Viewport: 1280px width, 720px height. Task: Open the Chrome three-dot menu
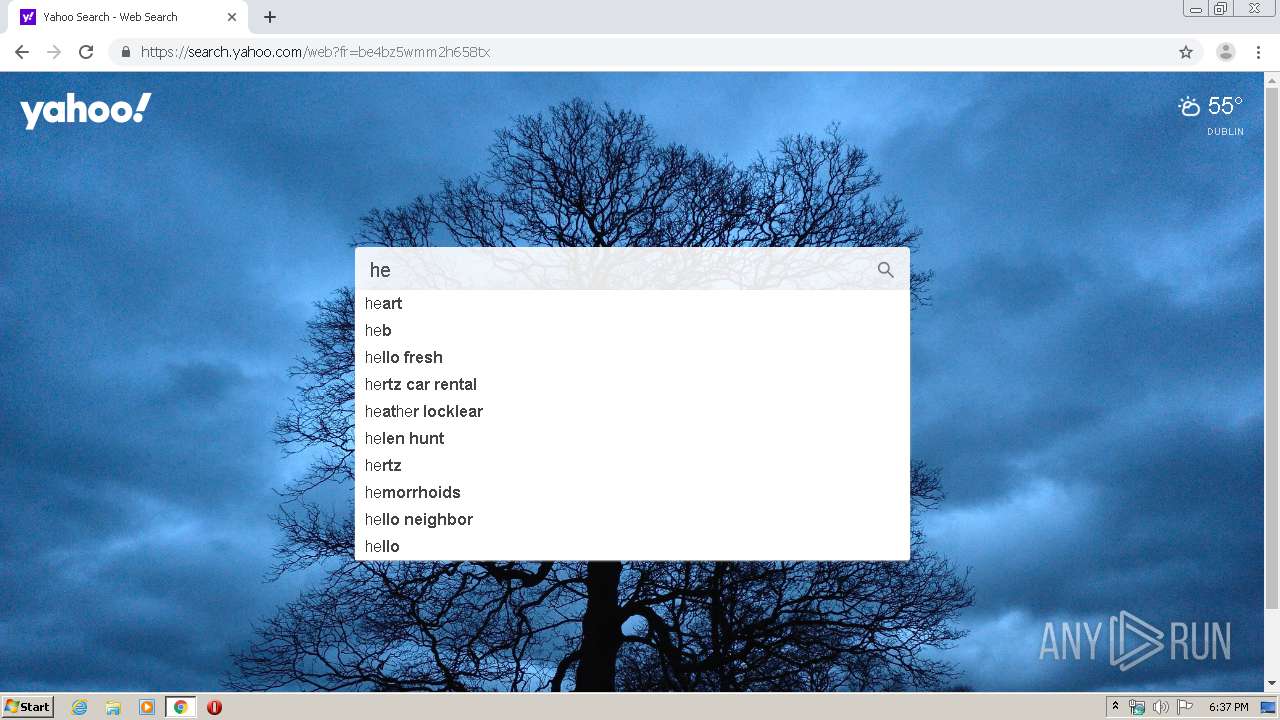[x=1258, y=52]
